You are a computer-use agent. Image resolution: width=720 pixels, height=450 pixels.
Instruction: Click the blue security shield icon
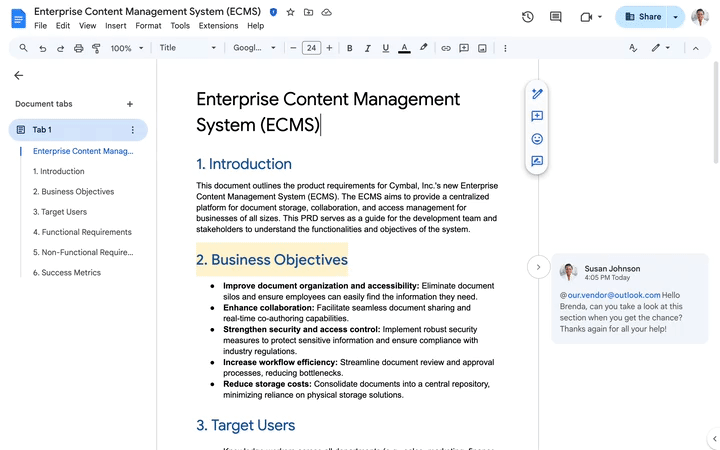coord(273,12)
